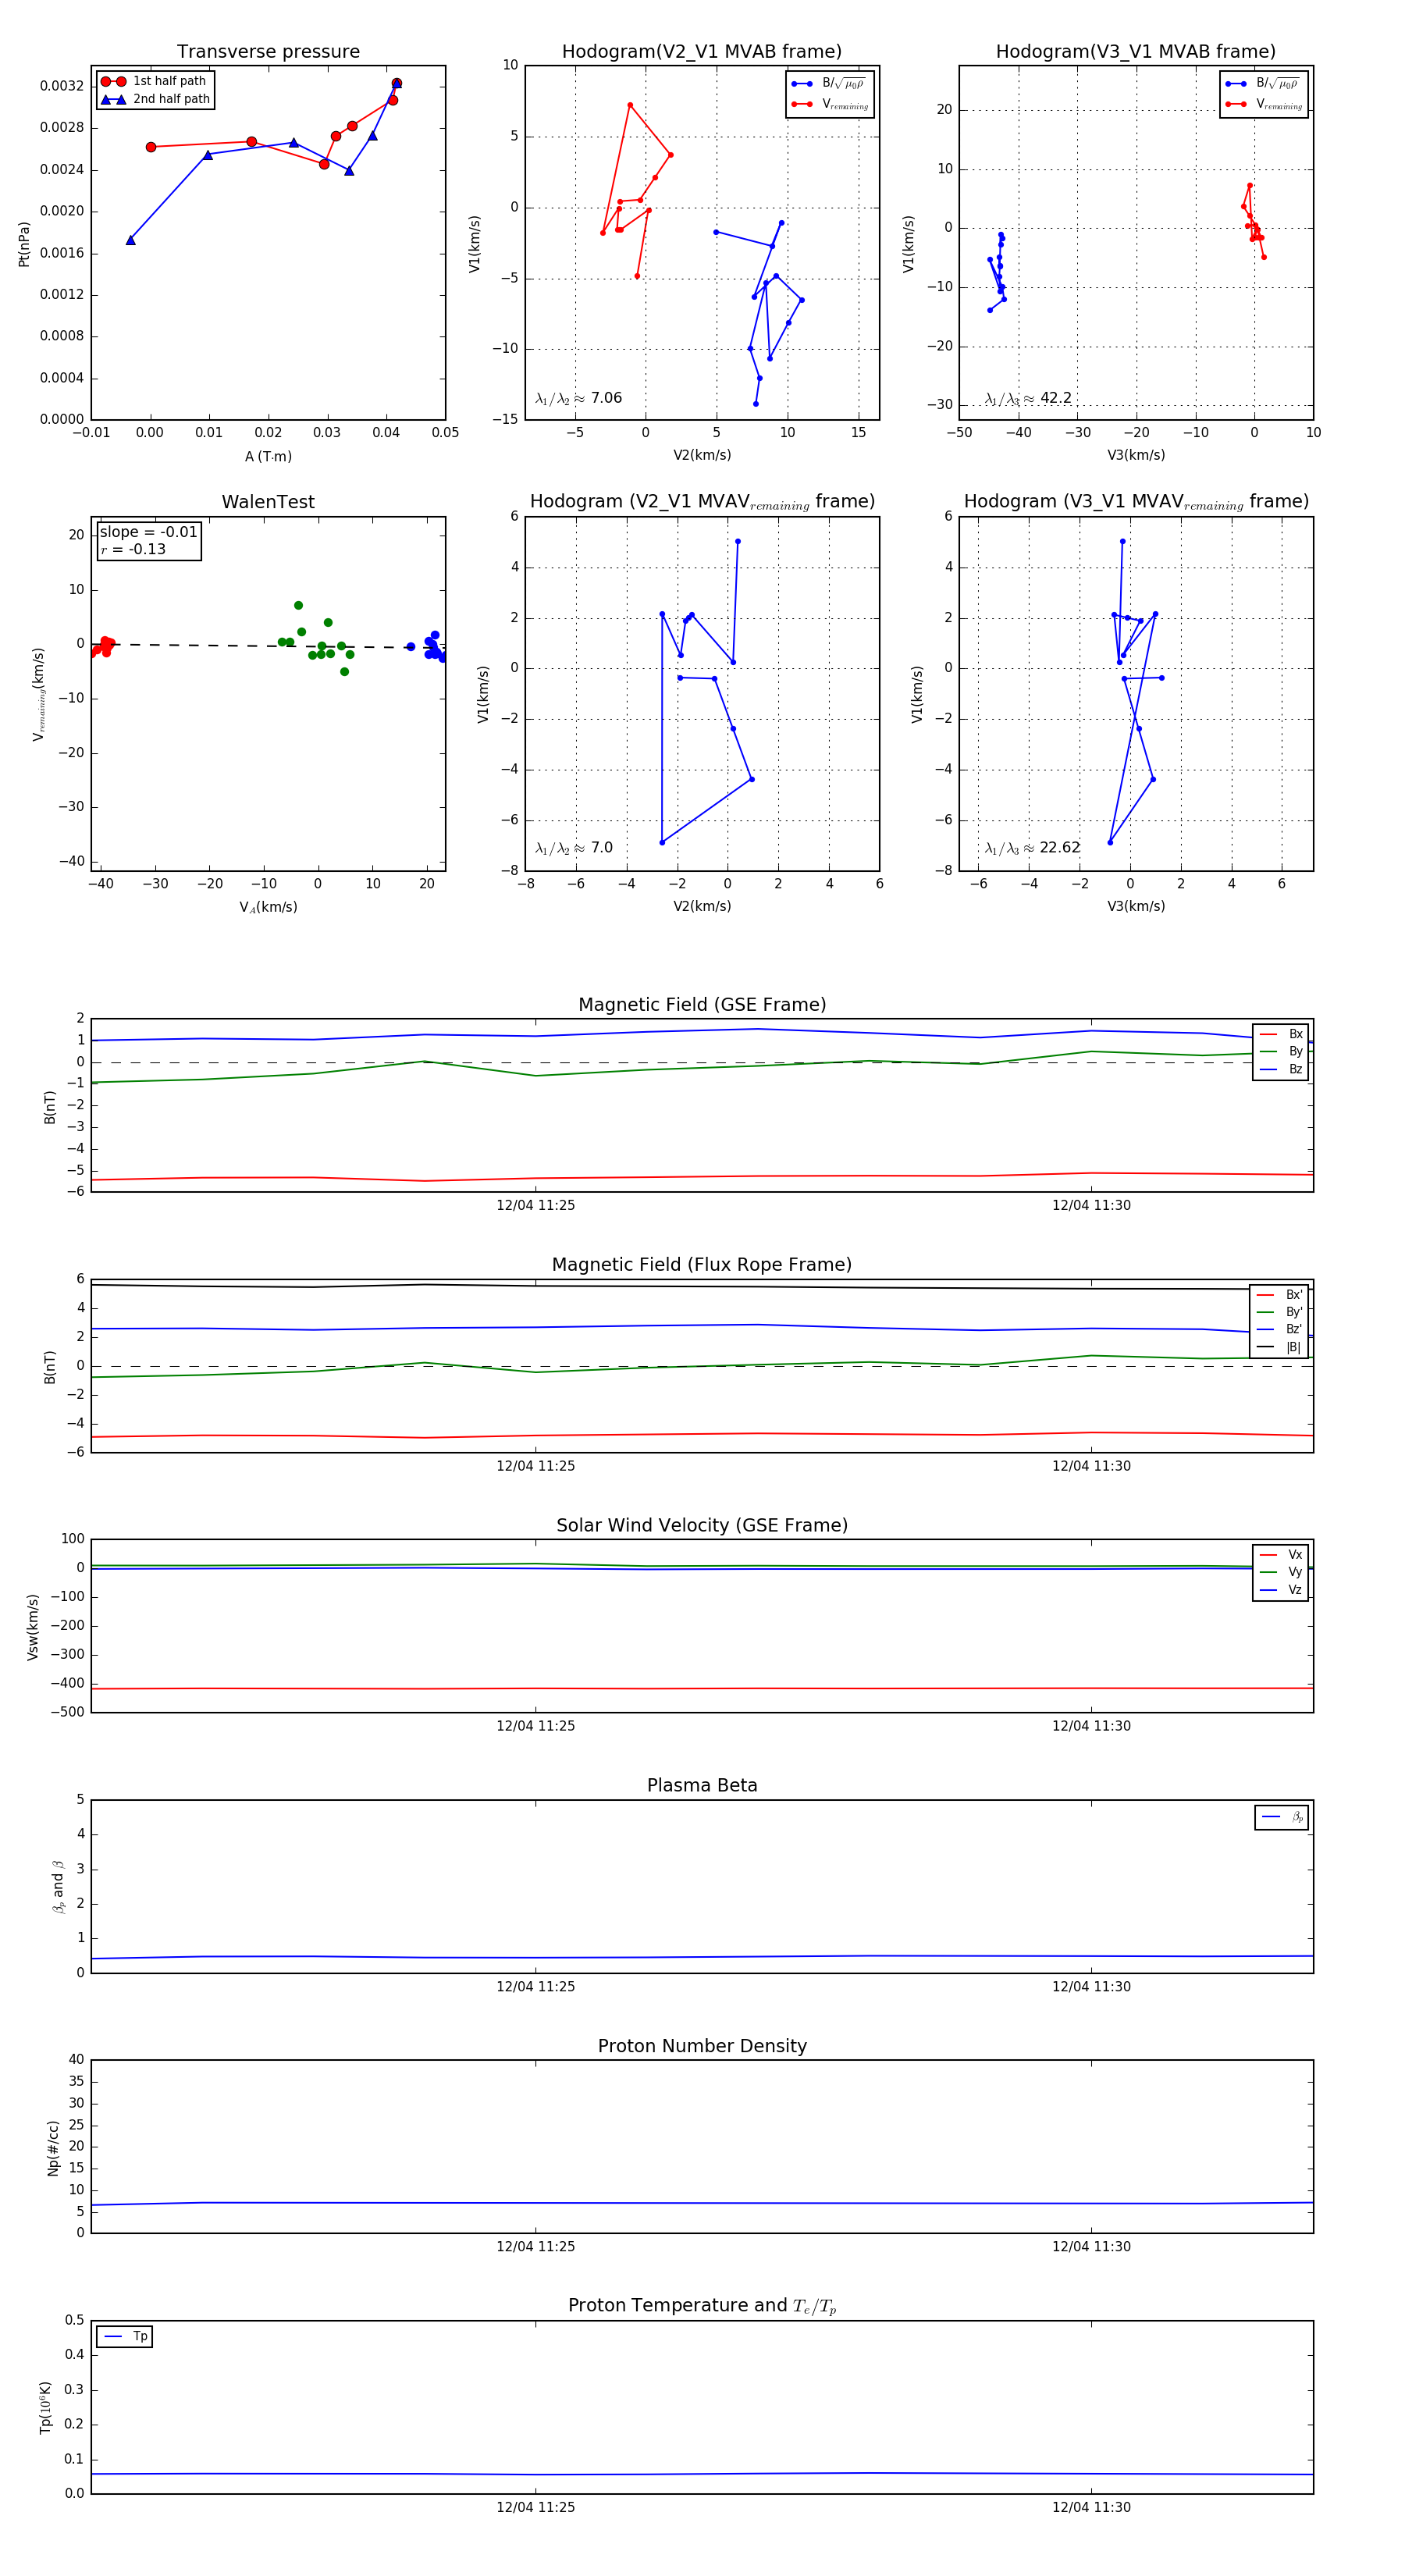The width and height of the screenshot is (1405, 2576).
Task: Click B/√μ0ρ legend entry in V3_V1 MVAB hodogram
Action: (1263, 83)
